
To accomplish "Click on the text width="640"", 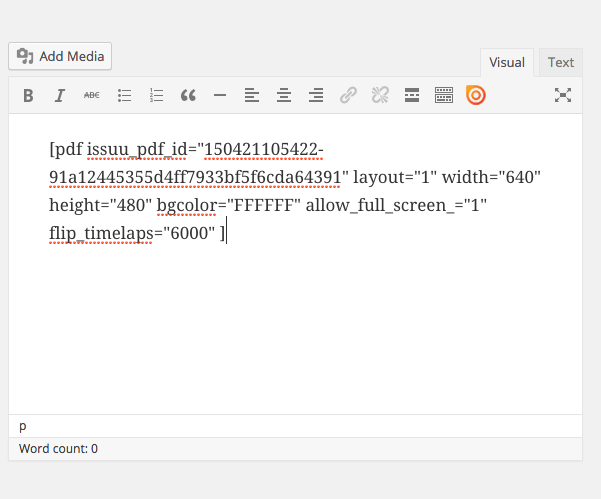I will (x=491, y=177).
